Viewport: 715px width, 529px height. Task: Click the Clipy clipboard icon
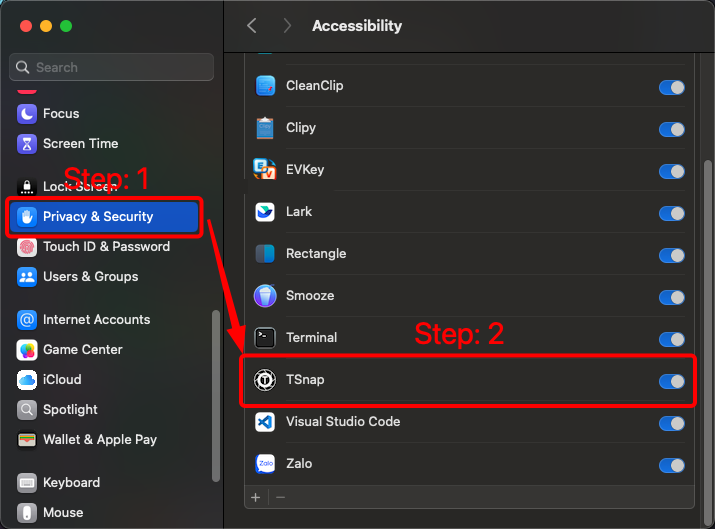click(x=265, y=128)
